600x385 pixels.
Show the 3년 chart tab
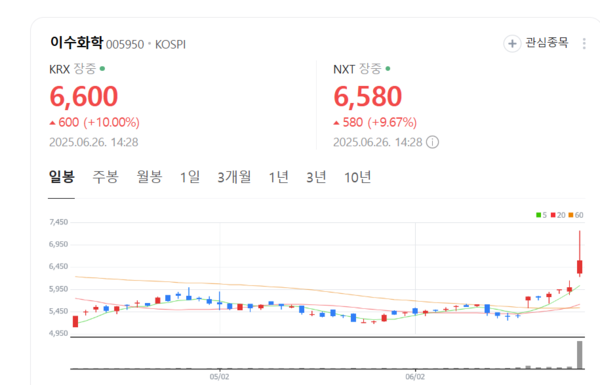[x=316, y=177]
